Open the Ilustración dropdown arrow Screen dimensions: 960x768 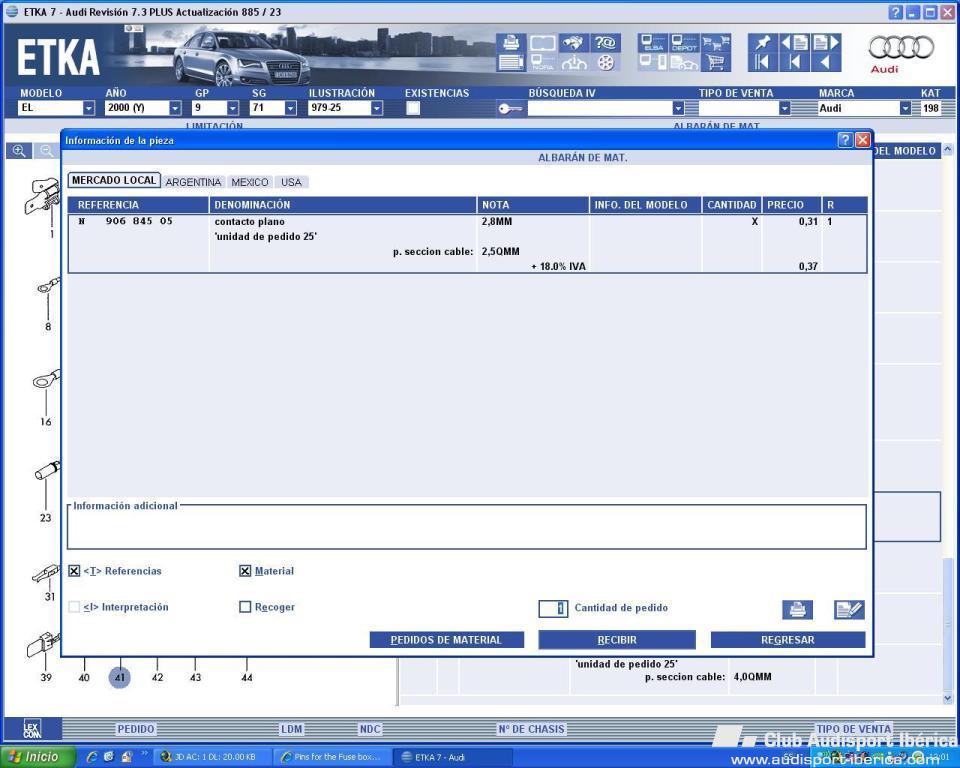click(377, 108)
